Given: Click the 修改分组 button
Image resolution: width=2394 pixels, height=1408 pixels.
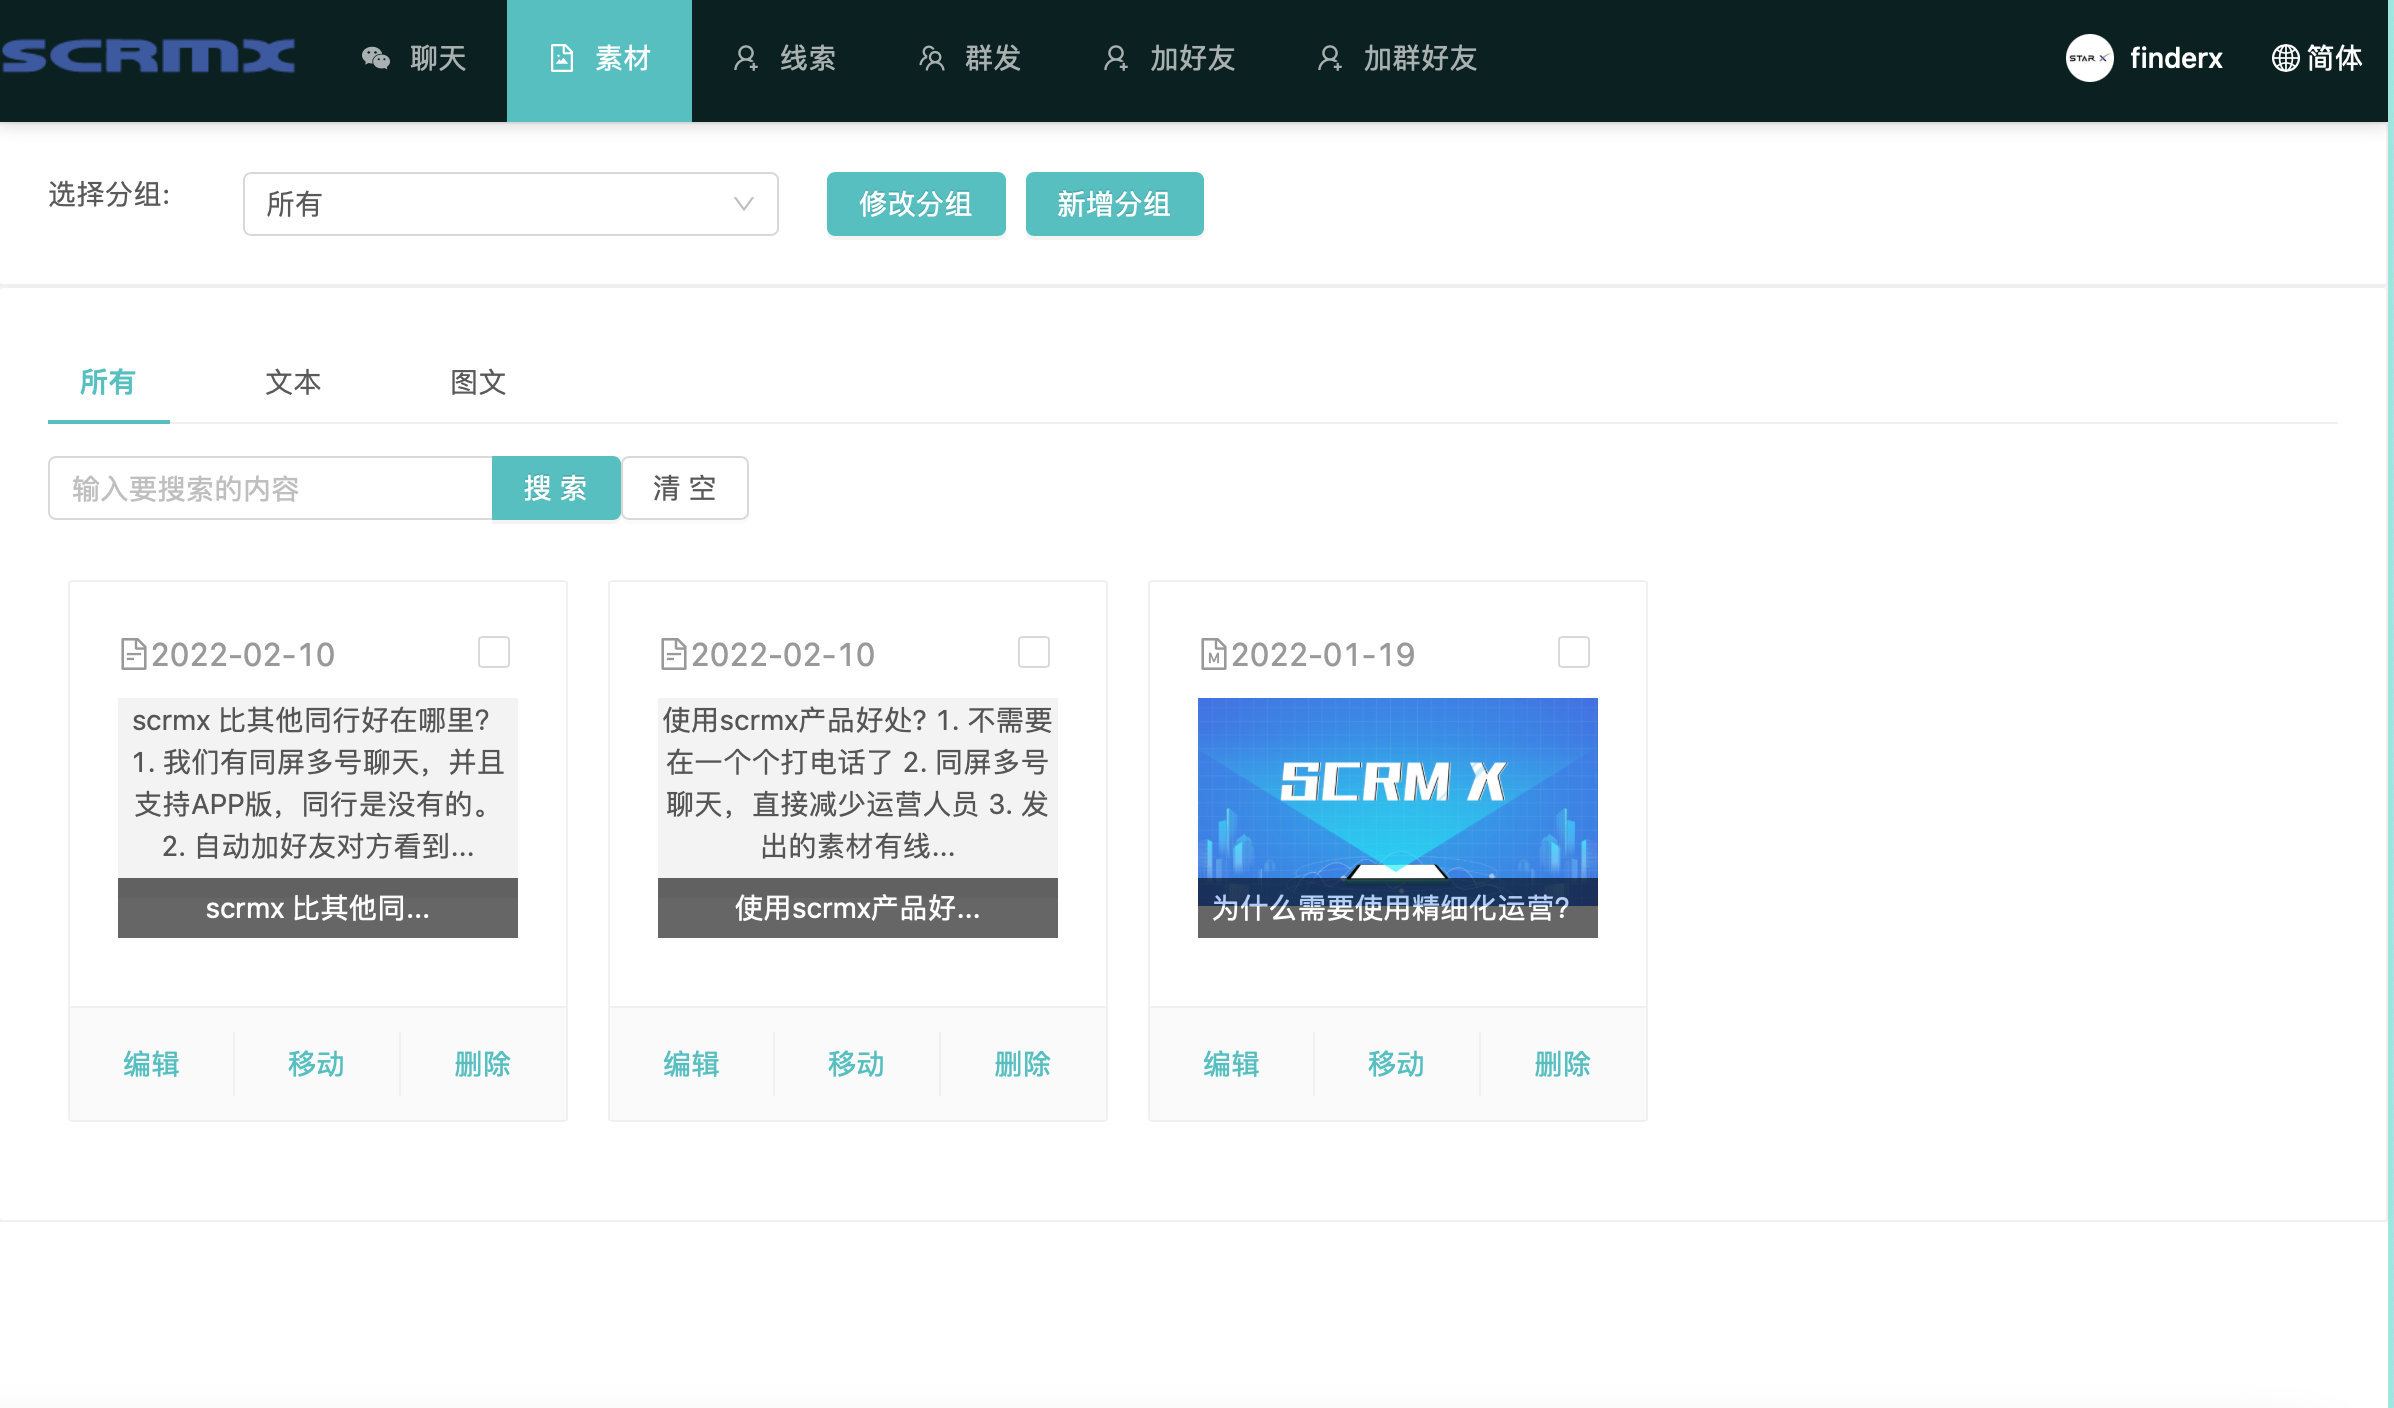Looking at the screenshot, I should pyautogui.click(x=916, y=204).
